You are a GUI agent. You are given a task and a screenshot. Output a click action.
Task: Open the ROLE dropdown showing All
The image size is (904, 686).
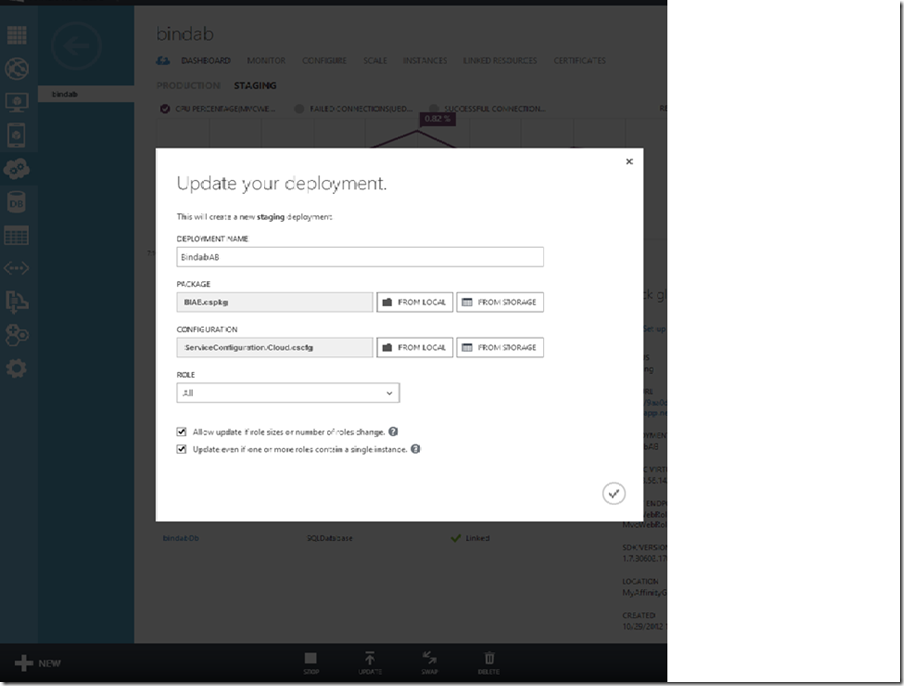[288, 393]
